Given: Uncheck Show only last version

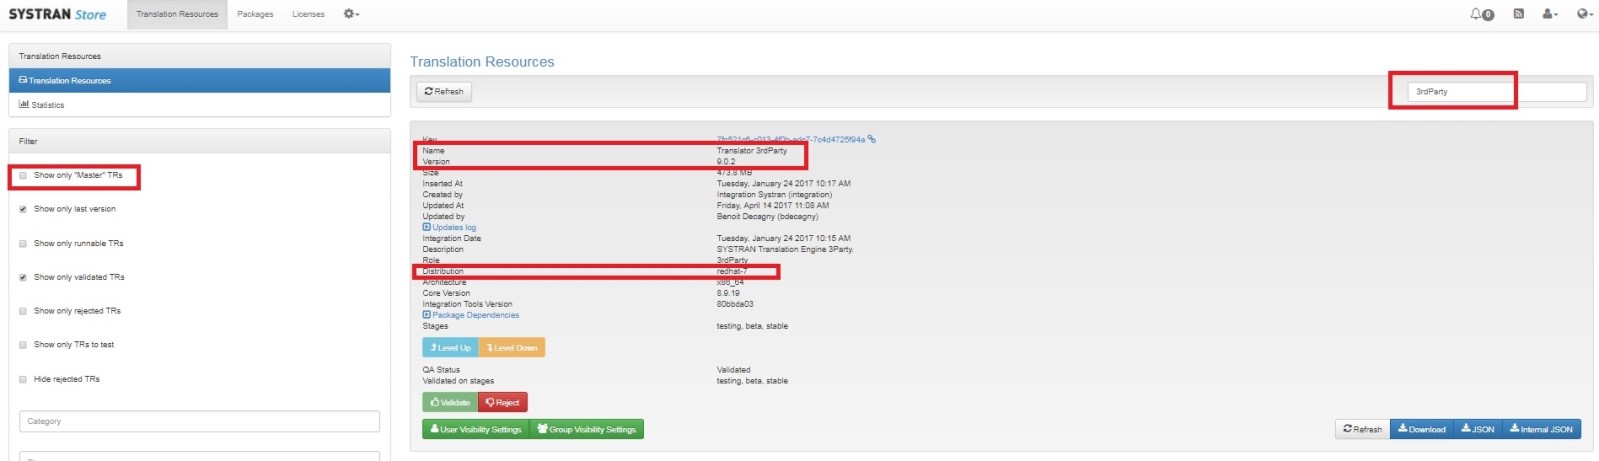Looking at the screenshot, I should tap(23, 209).
